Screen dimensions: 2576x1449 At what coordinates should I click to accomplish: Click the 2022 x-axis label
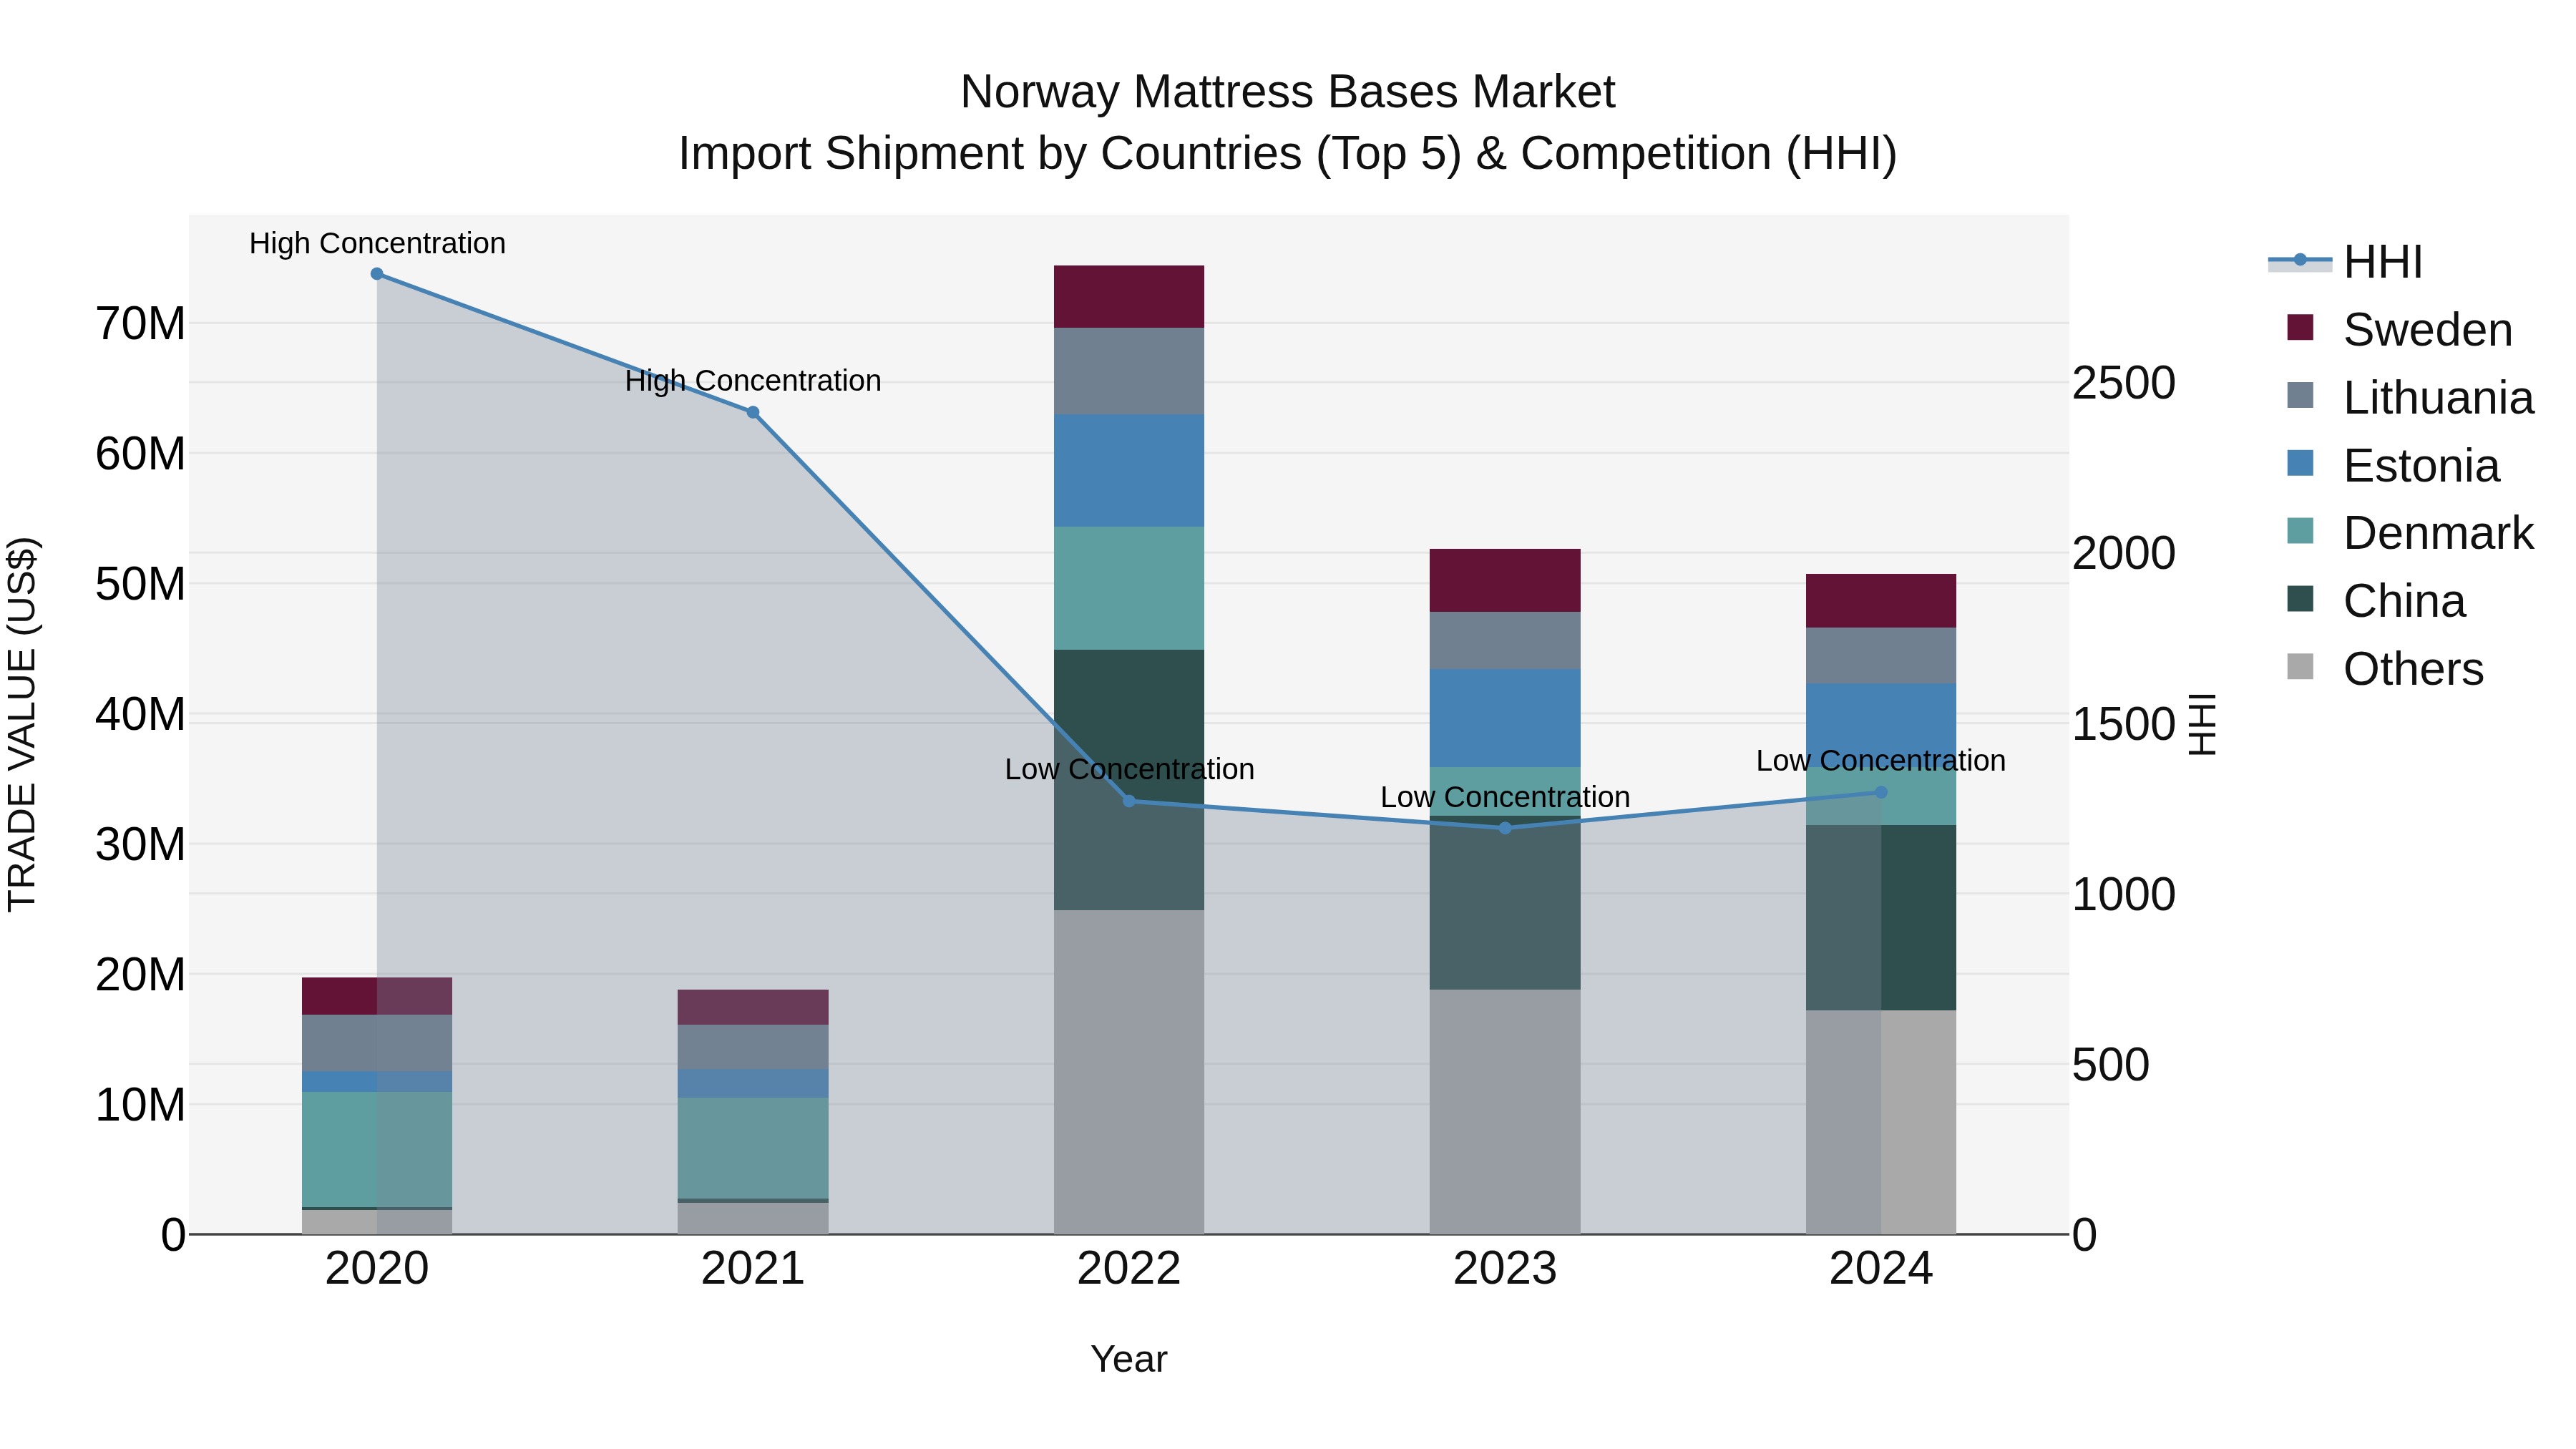tap(1129, 1269)
